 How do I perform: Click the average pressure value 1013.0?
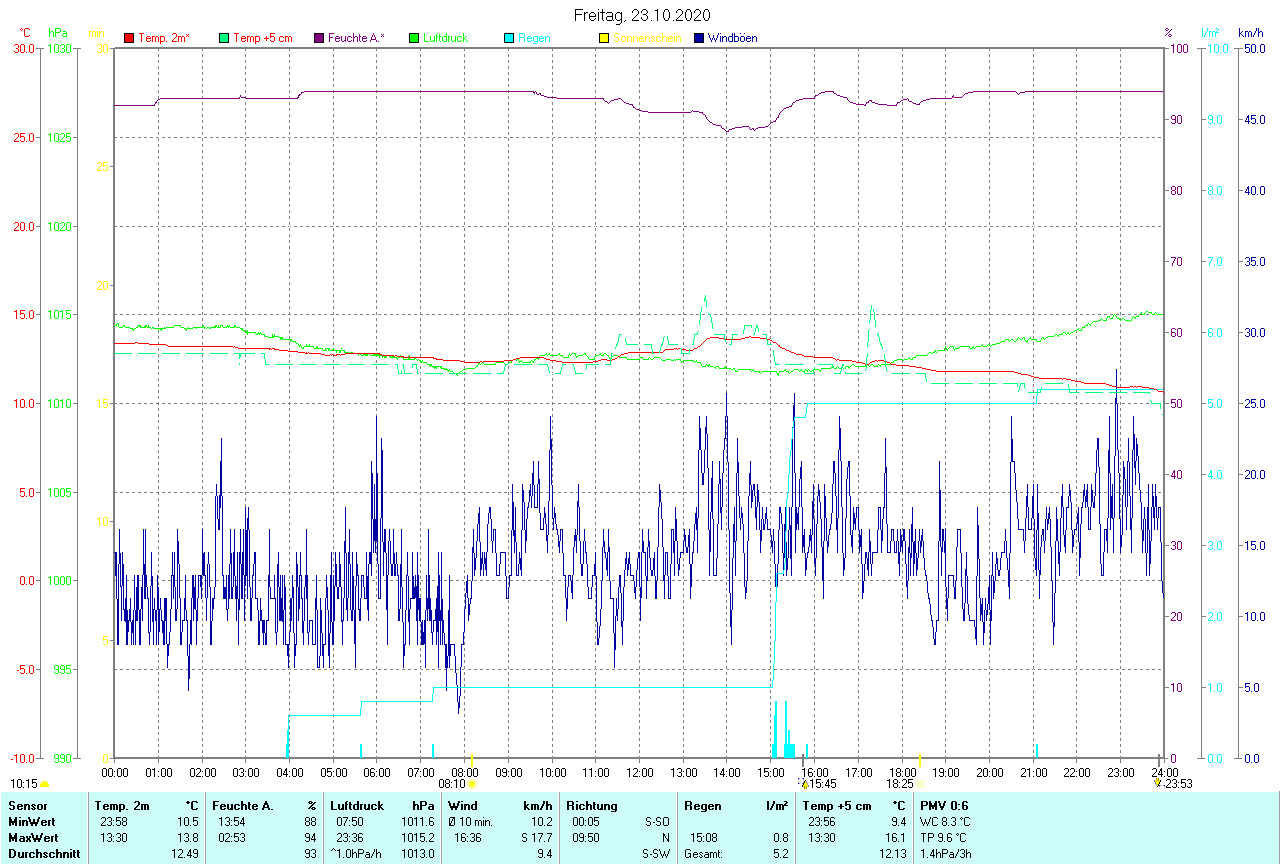[x=417, y=853]
